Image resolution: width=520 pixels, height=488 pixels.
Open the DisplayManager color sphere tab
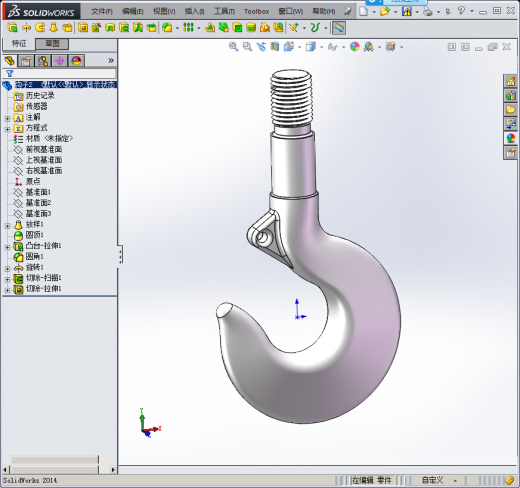(x=76, y=61)
